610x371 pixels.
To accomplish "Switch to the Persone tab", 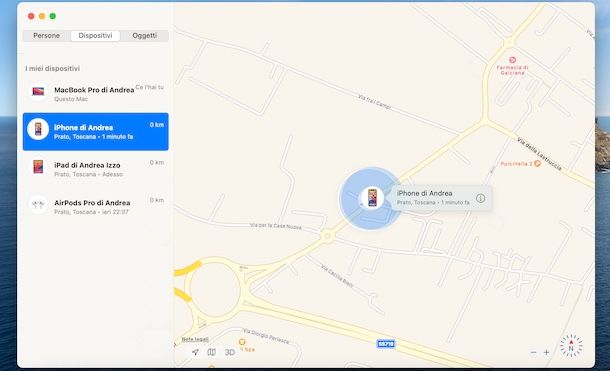I will tap(46, 36).
